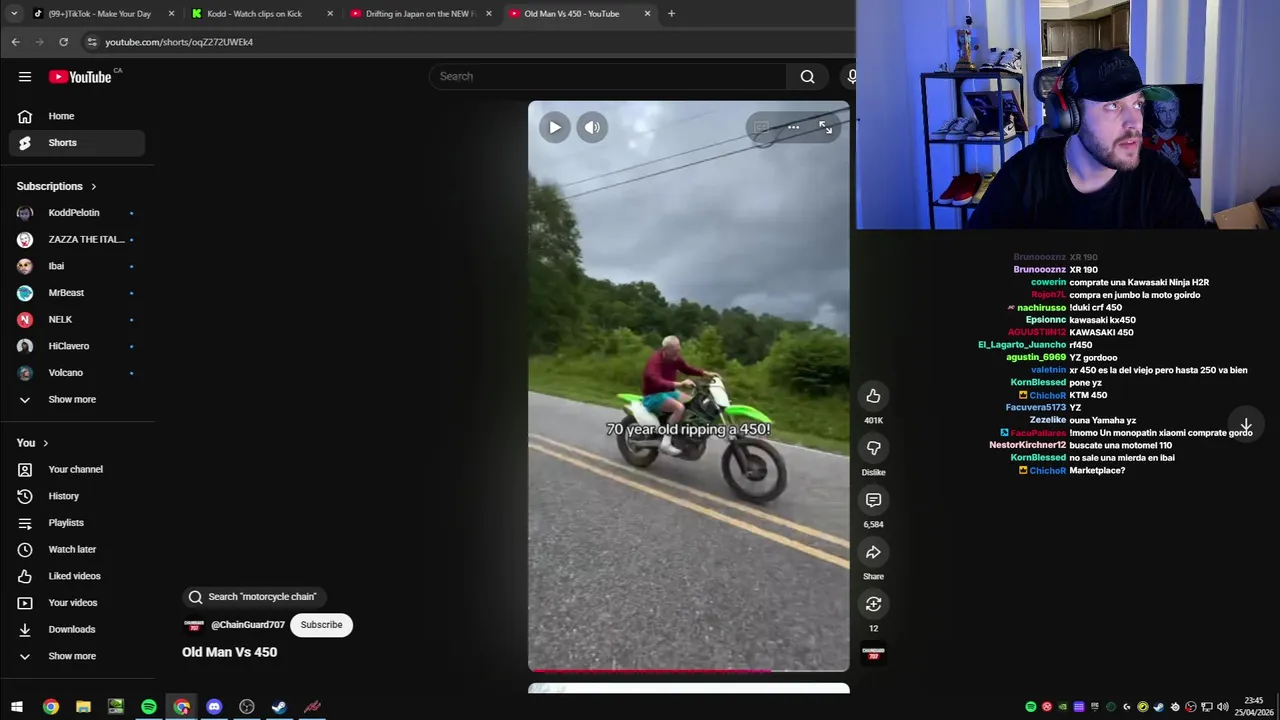1280x720 pixels.
Task: Close the TikTok browser tab
Action: tap(172, 14)
